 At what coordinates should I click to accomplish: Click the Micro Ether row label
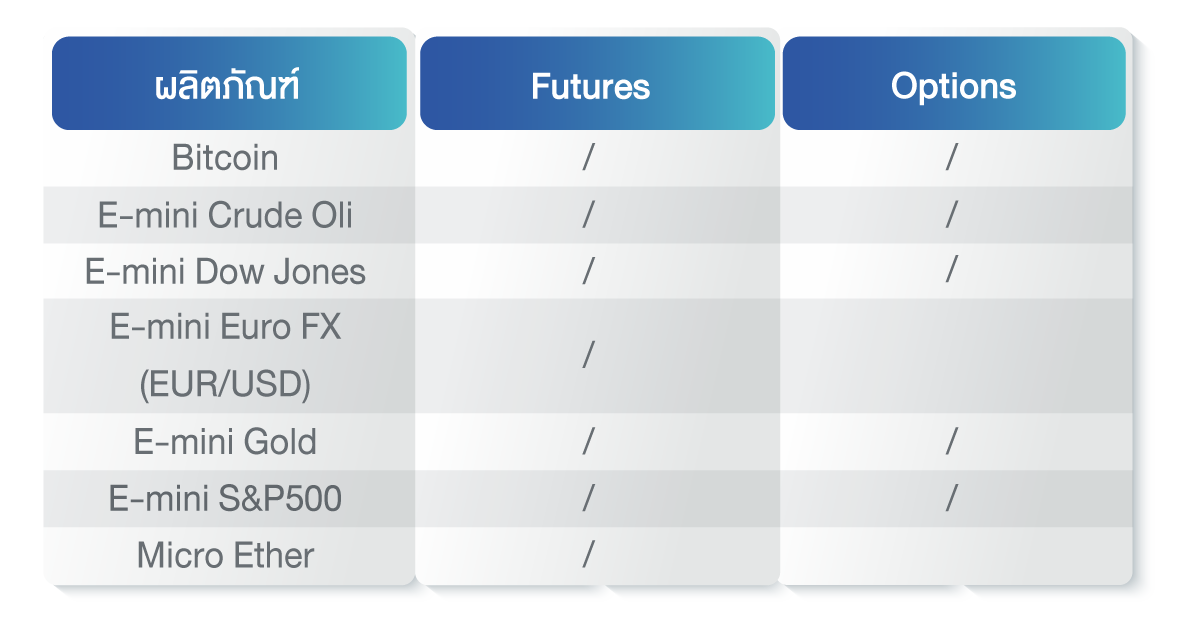click(225, 556)
